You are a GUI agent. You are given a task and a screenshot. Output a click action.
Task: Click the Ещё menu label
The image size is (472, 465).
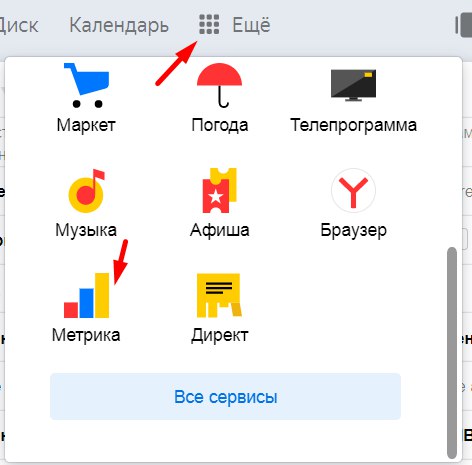click(x=251, y=25)
